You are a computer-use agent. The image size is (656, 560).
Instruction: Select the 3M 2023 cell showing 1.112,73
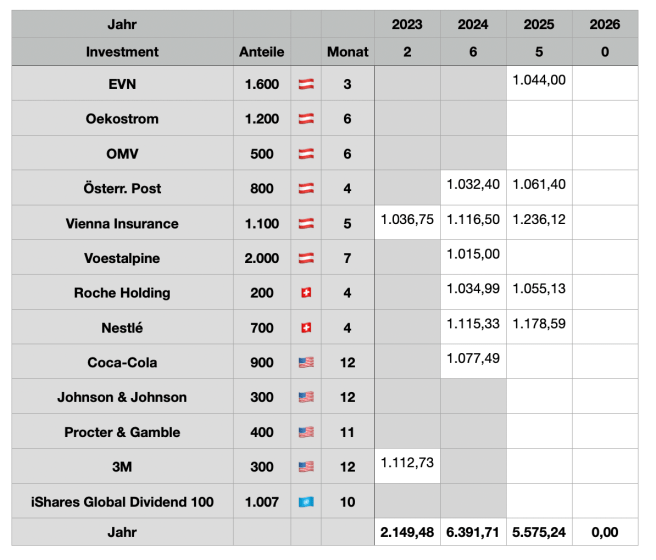(407, 462)
